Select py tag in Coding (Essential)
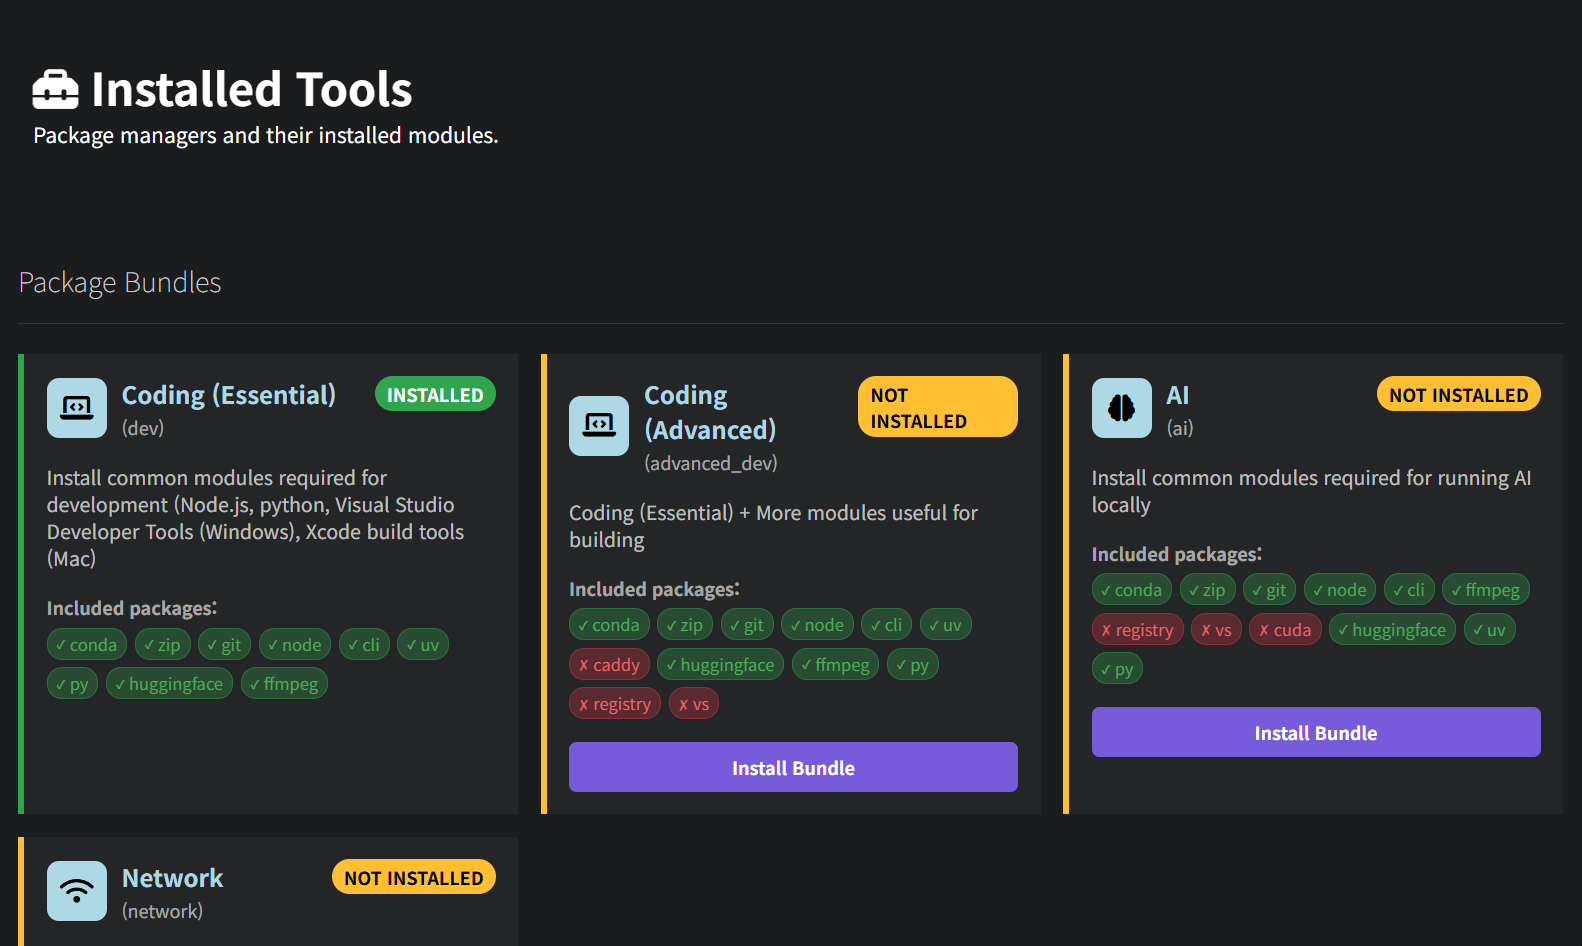Screen dimensions: 1582x946 (x=72, y=684)
